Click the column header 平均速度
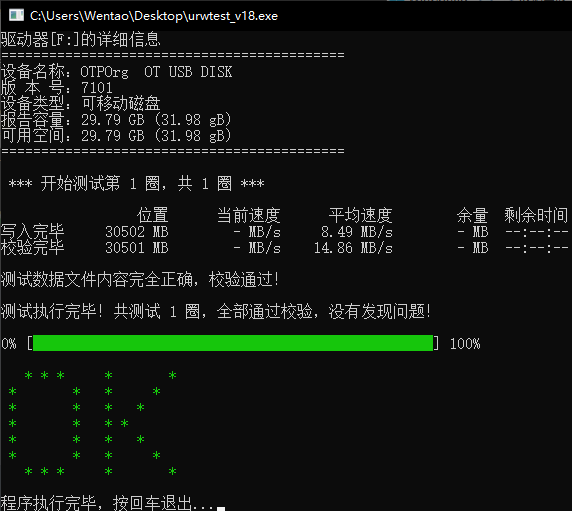572x511 pixels. pyautogui.click(x=360, y=215)
